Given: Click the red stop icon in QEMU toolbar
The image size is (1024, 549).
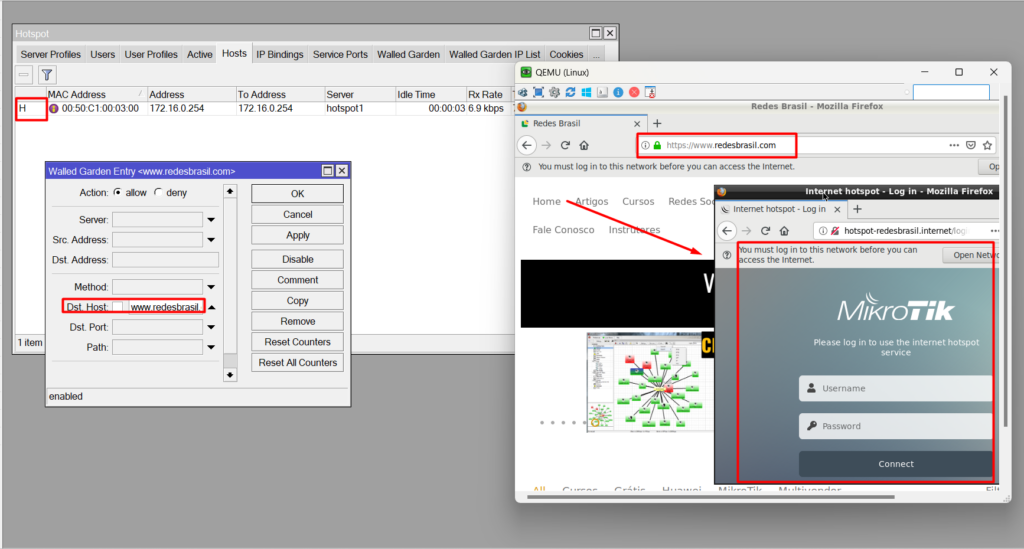Looking at the screenshot, I should tap(633, 92).
